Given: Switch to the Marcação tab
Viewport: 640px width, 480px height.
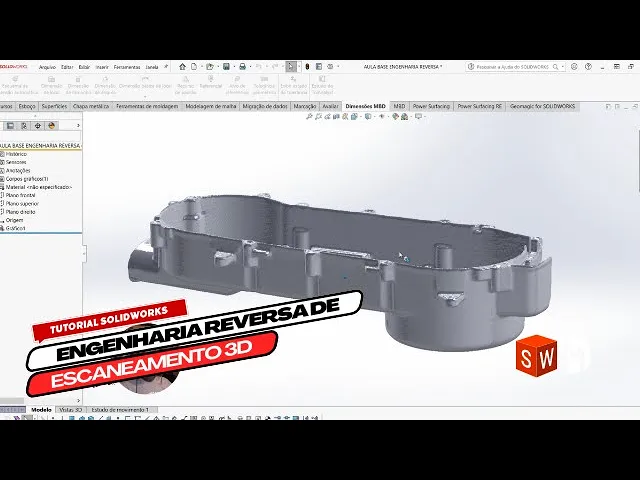Looking at the screenshot, I should point(305,106).
